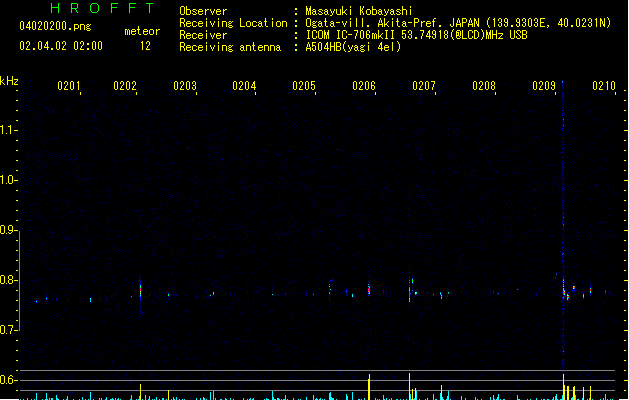Click time marker 0207
This screenshot has width=629, height=400.
pyautogui.click(x=424, y=86)
